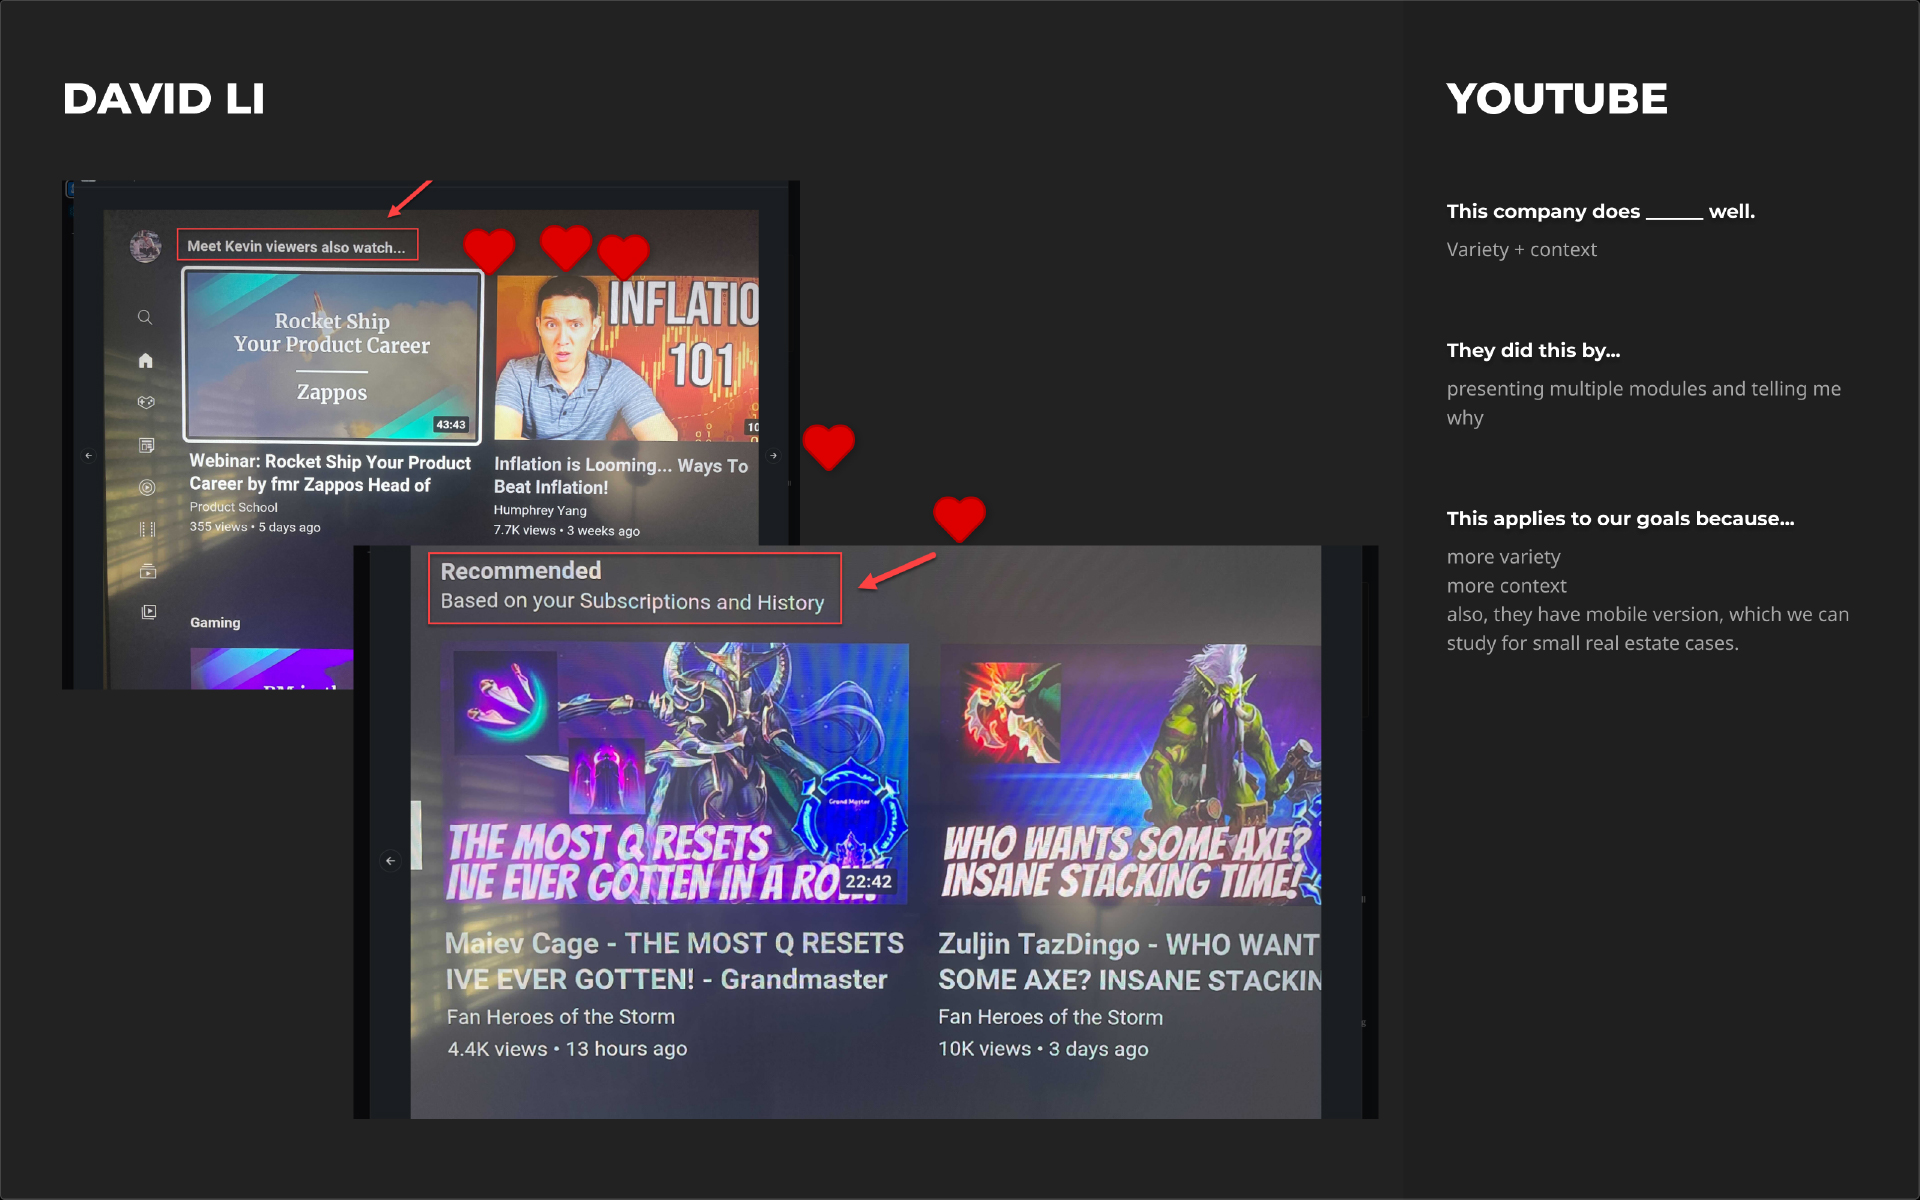1920x1200 pixels.
Task: Click 'They did this by...' heading
Action: tap(1533, 350)
